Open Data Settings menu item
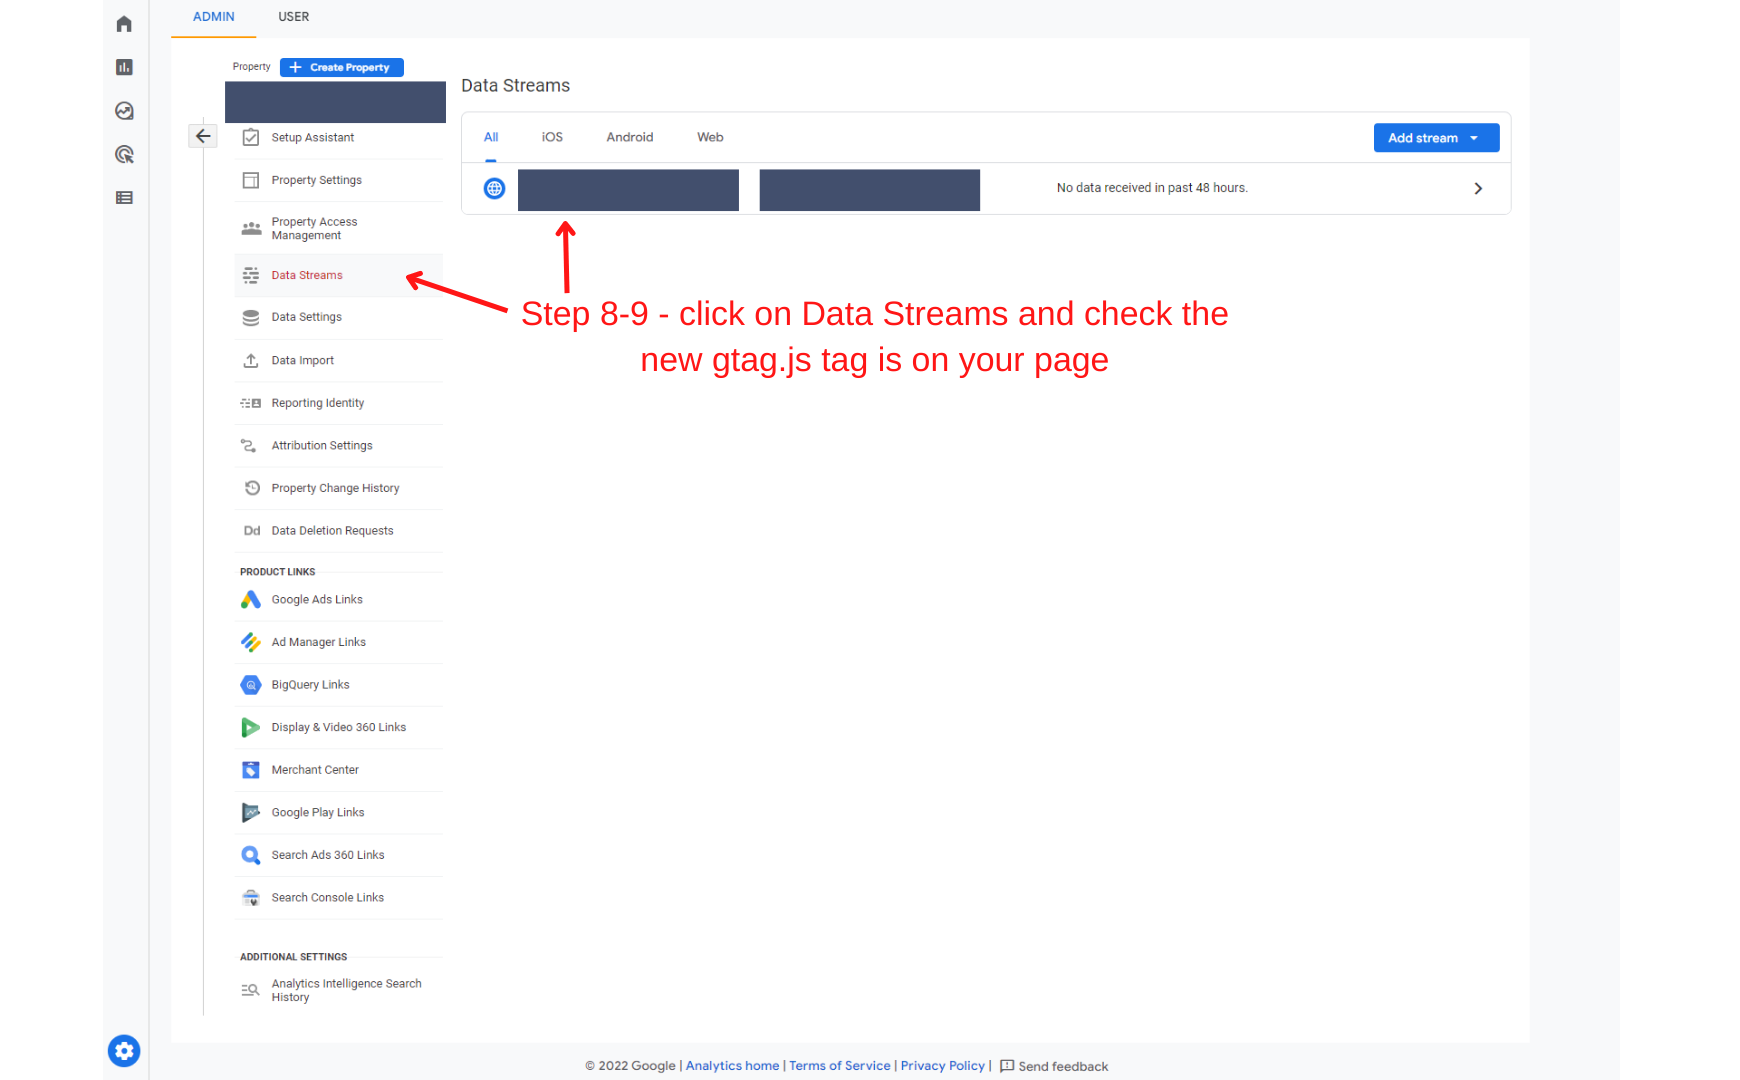 click(x=306, y=317)
